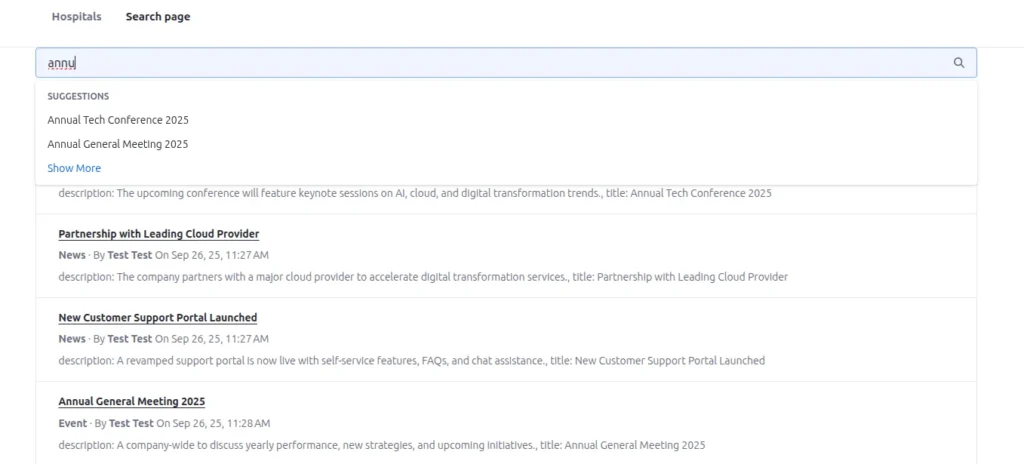Screen dimensions: 1024x464
Task: Expand suggestions with Show More
Action: tap(74, 168)
